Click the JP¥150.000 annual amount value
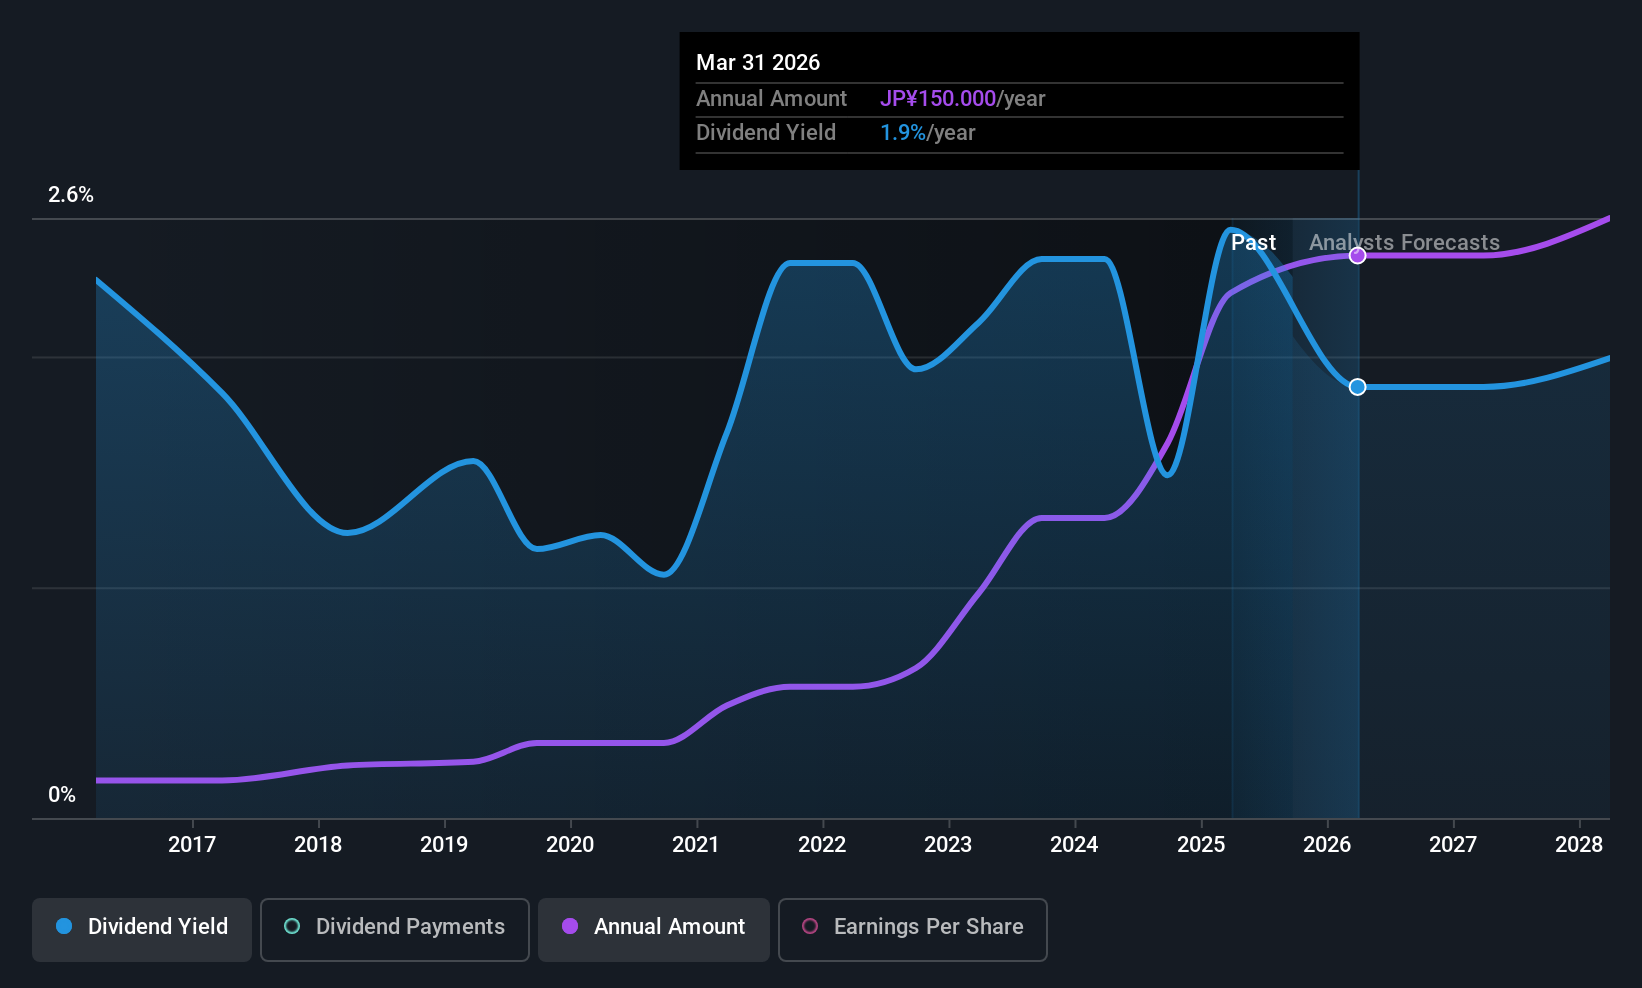Image resolution: width=1642 pixels, height=988 pixels. (x=937, y=99)
